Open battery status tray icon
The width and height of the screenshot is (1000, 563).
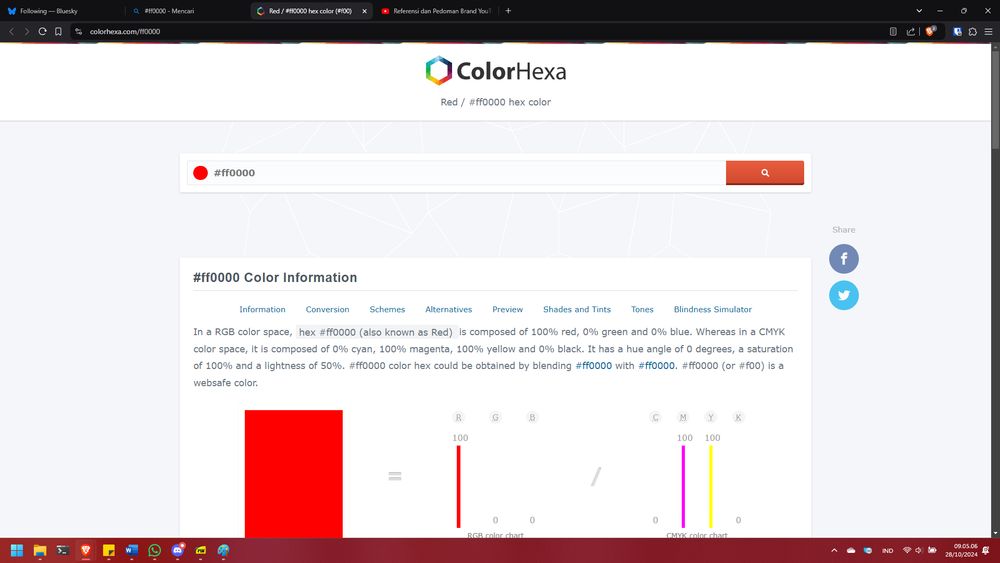click(932, 550)
